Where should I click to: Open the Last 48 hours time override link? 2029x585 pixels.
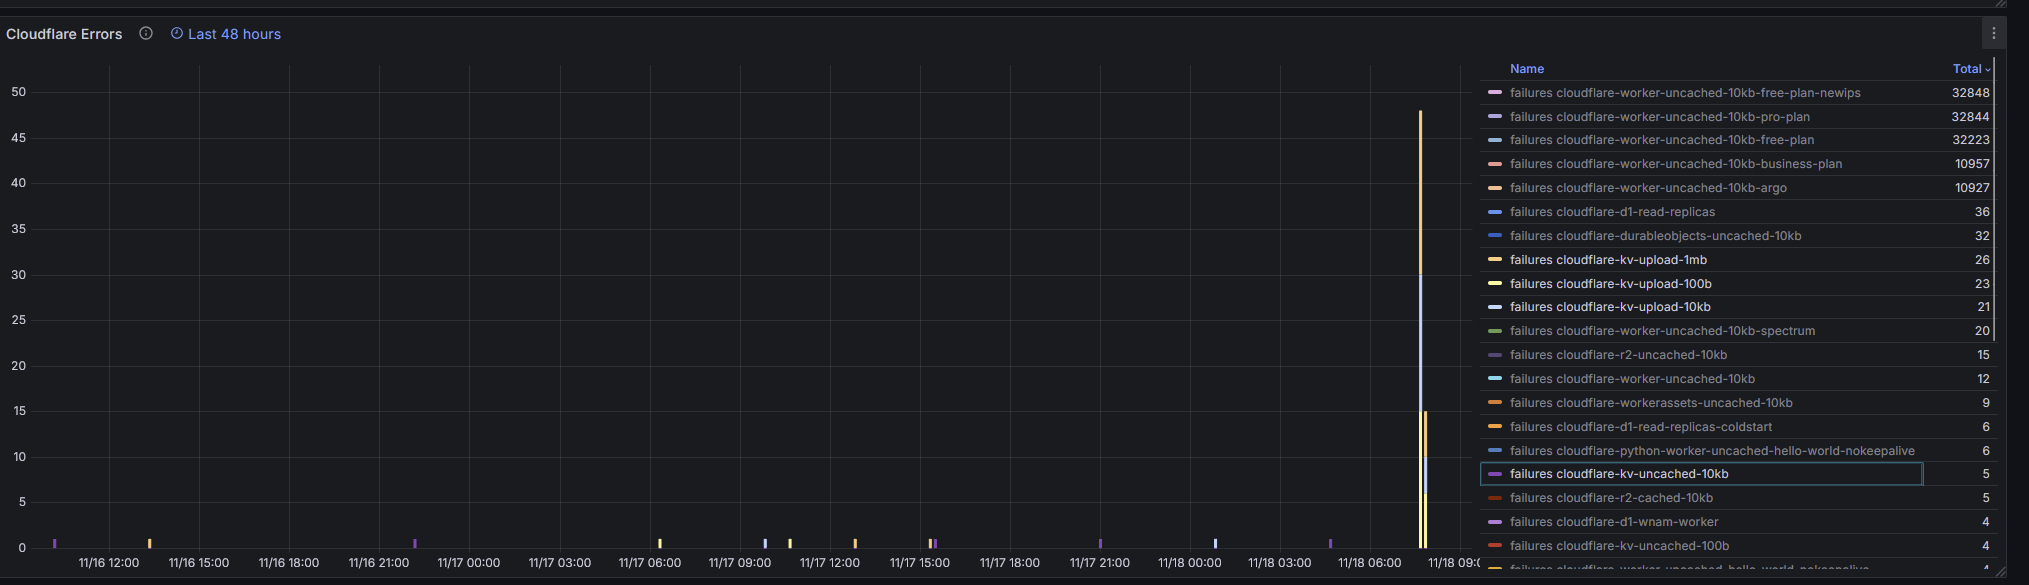pyautogui.click(x=226, y=34)
